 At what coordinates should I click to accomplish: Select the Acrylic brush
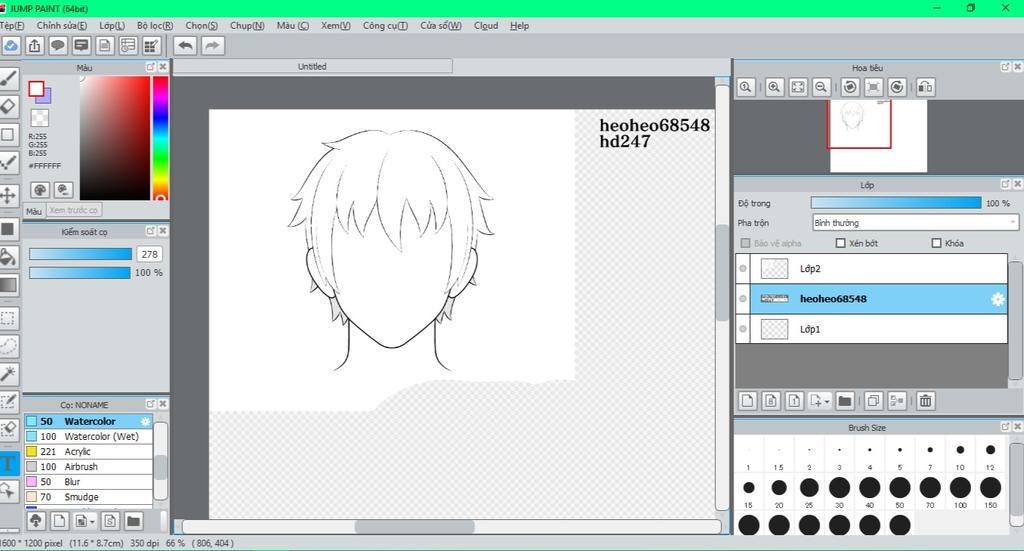click(89, 452)
